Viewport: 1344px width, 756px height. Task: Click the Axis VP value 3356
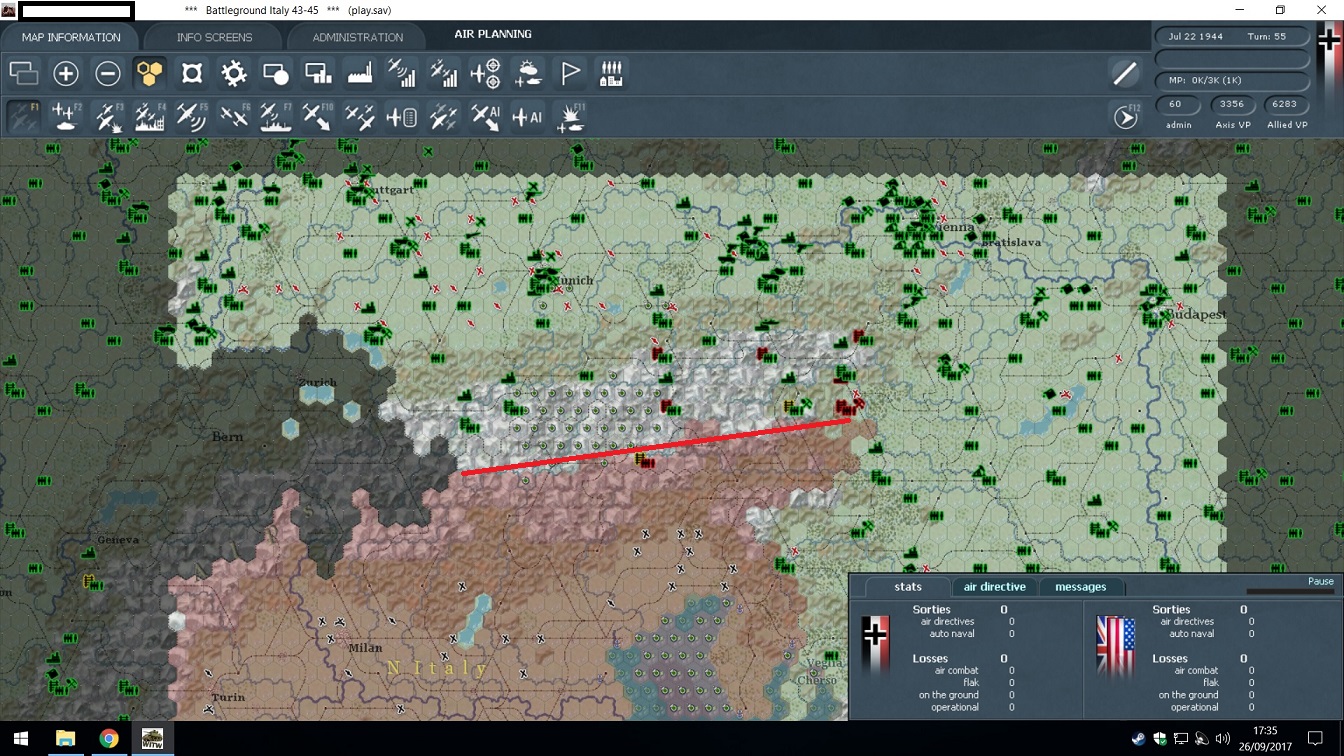tap(1232, 104)
